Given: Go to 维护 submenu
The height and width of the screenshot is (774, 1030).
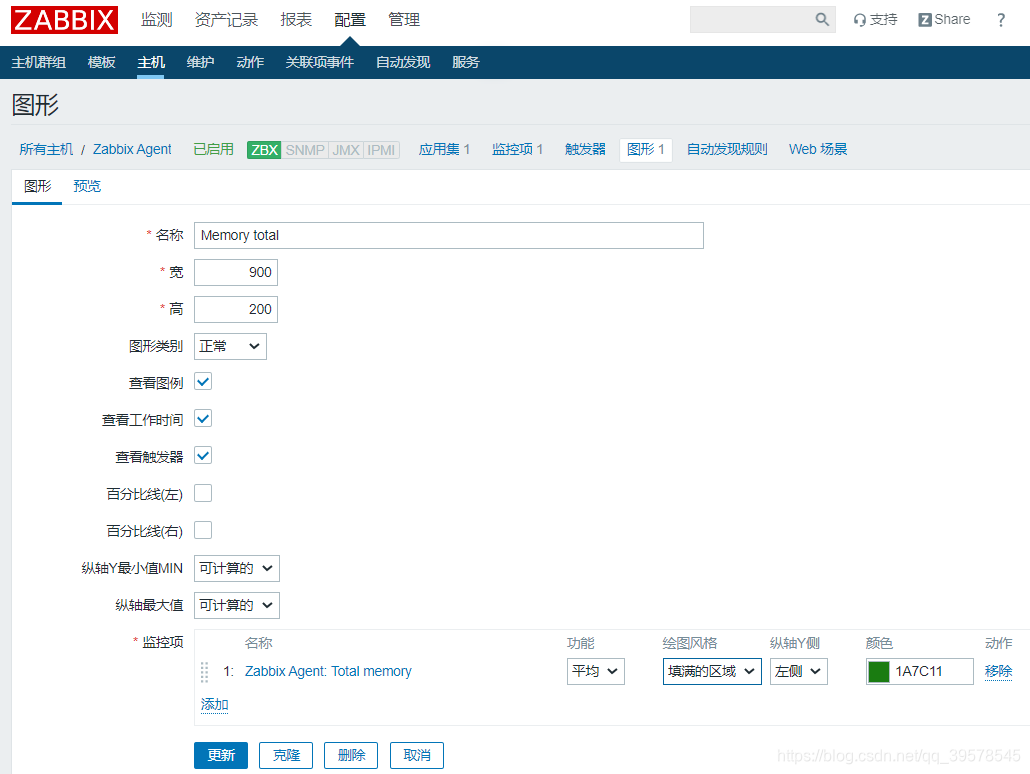Looking at the screenshot, I should coord(200,62).
